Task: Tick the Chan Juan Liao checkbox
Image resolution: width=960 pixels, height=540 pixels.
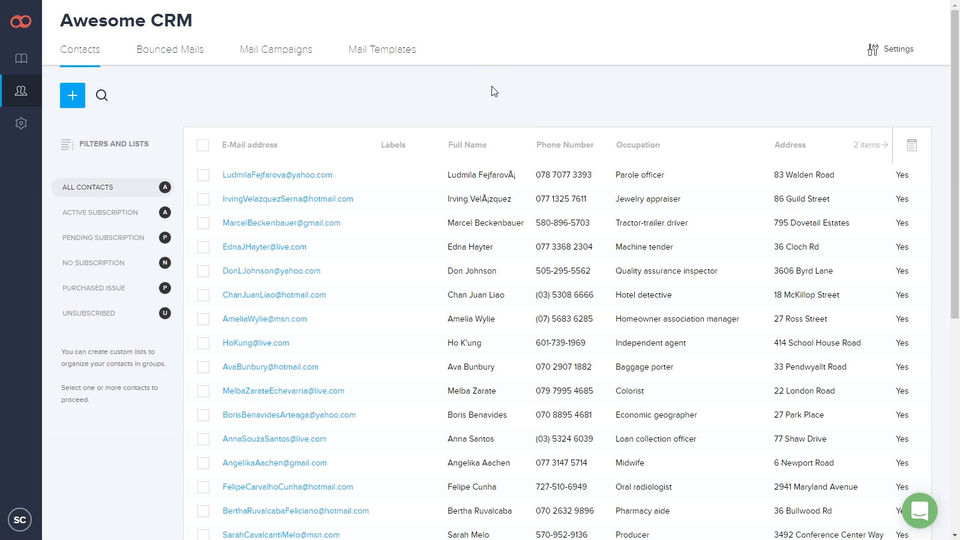Action: 203,295
